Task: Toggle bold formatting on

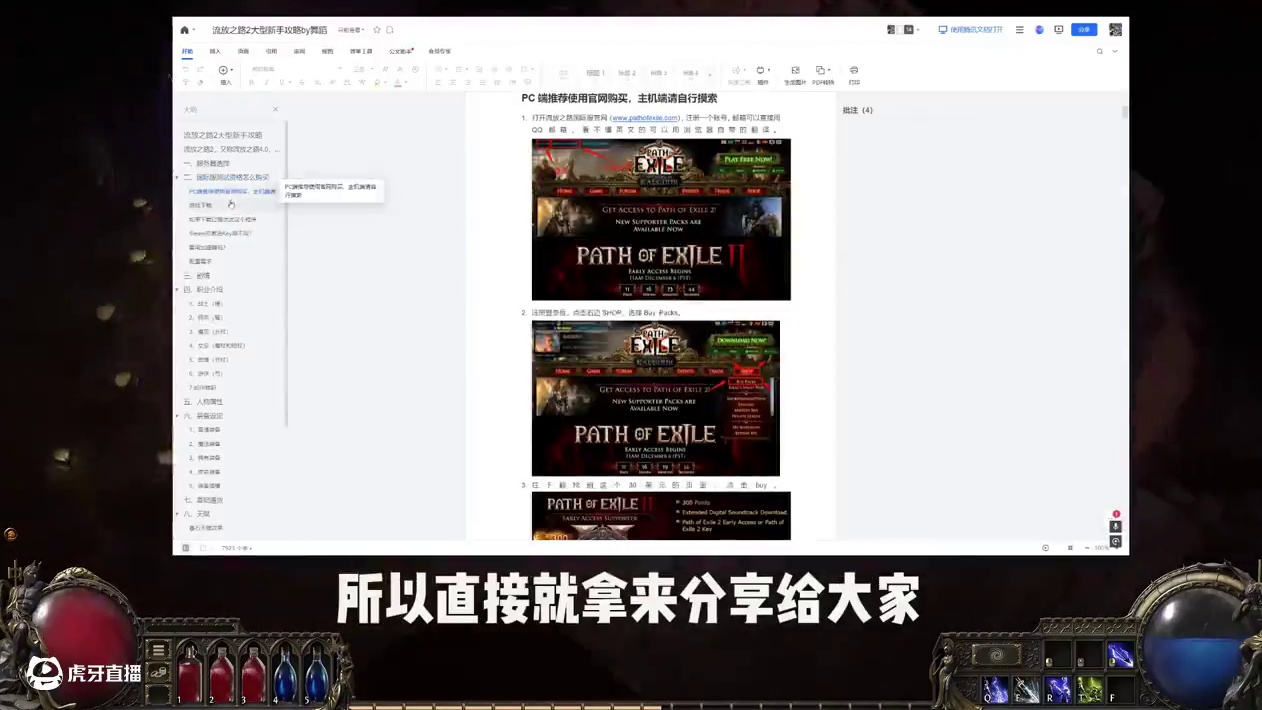Action: pyautogui.click(x=252, y=83)
